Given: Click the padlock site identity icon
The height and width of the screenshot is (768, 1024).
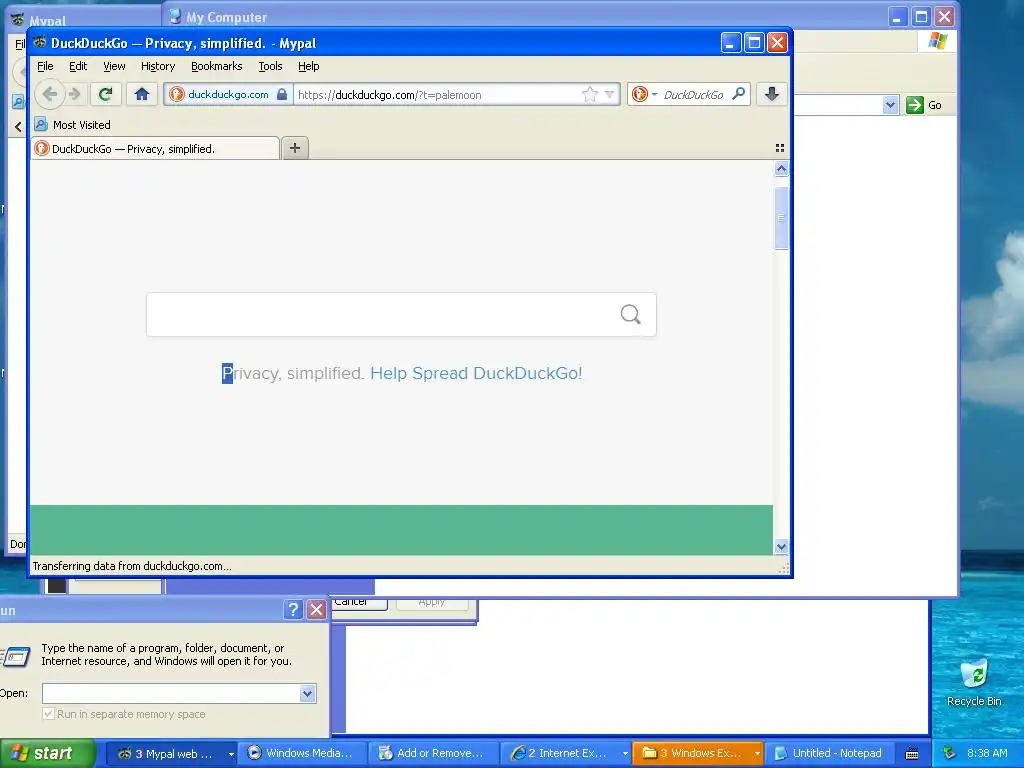Looking at the screenshot, I should click(281, 94).
